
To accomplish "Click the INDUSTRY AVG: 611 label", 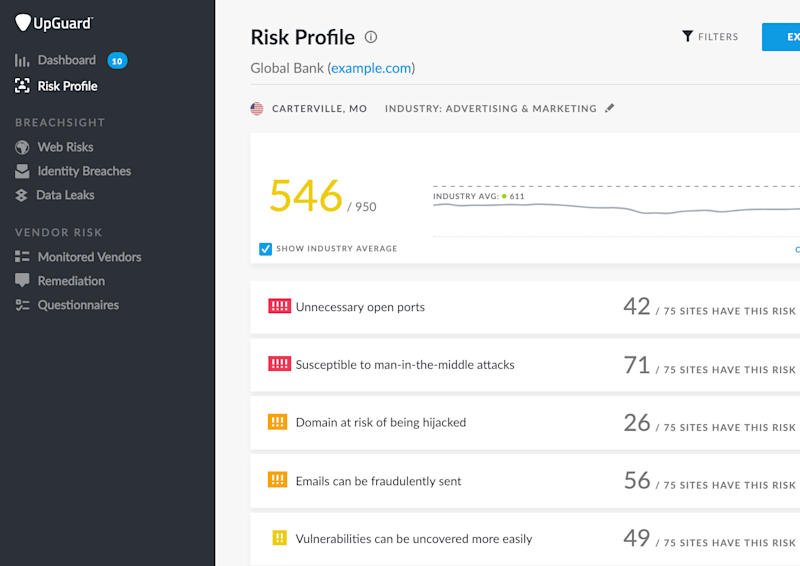I will tap(478, 196).
